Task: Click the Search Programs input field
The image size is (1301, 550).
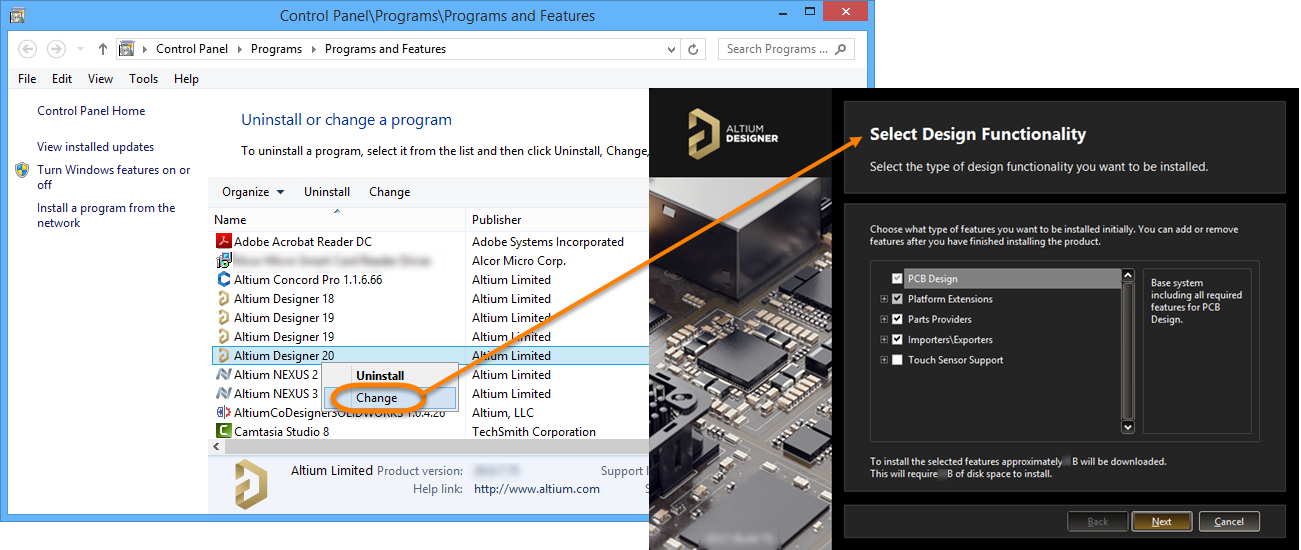Action: coord(777,49)
